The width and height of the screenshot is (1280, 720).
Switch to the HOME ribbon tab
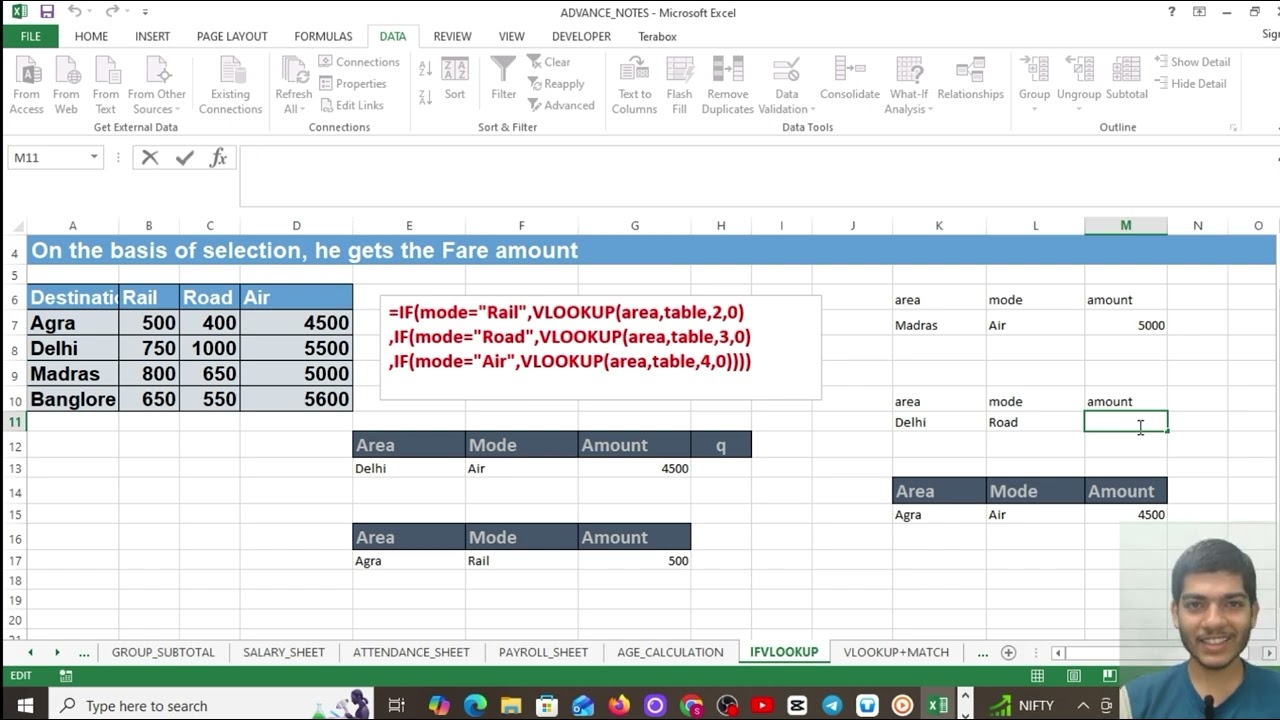pos(91,36)
